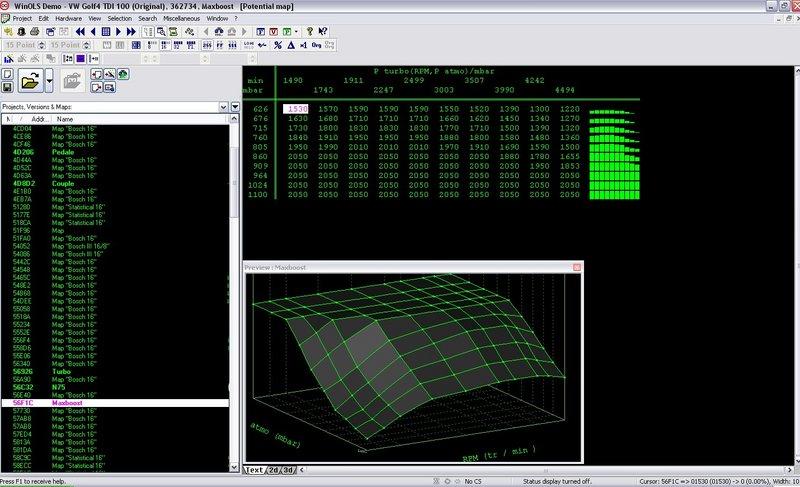Click the No CS status bar entry
Image resolution: width=800 pixels, height=487 pixels.
[x=472, y=481]
